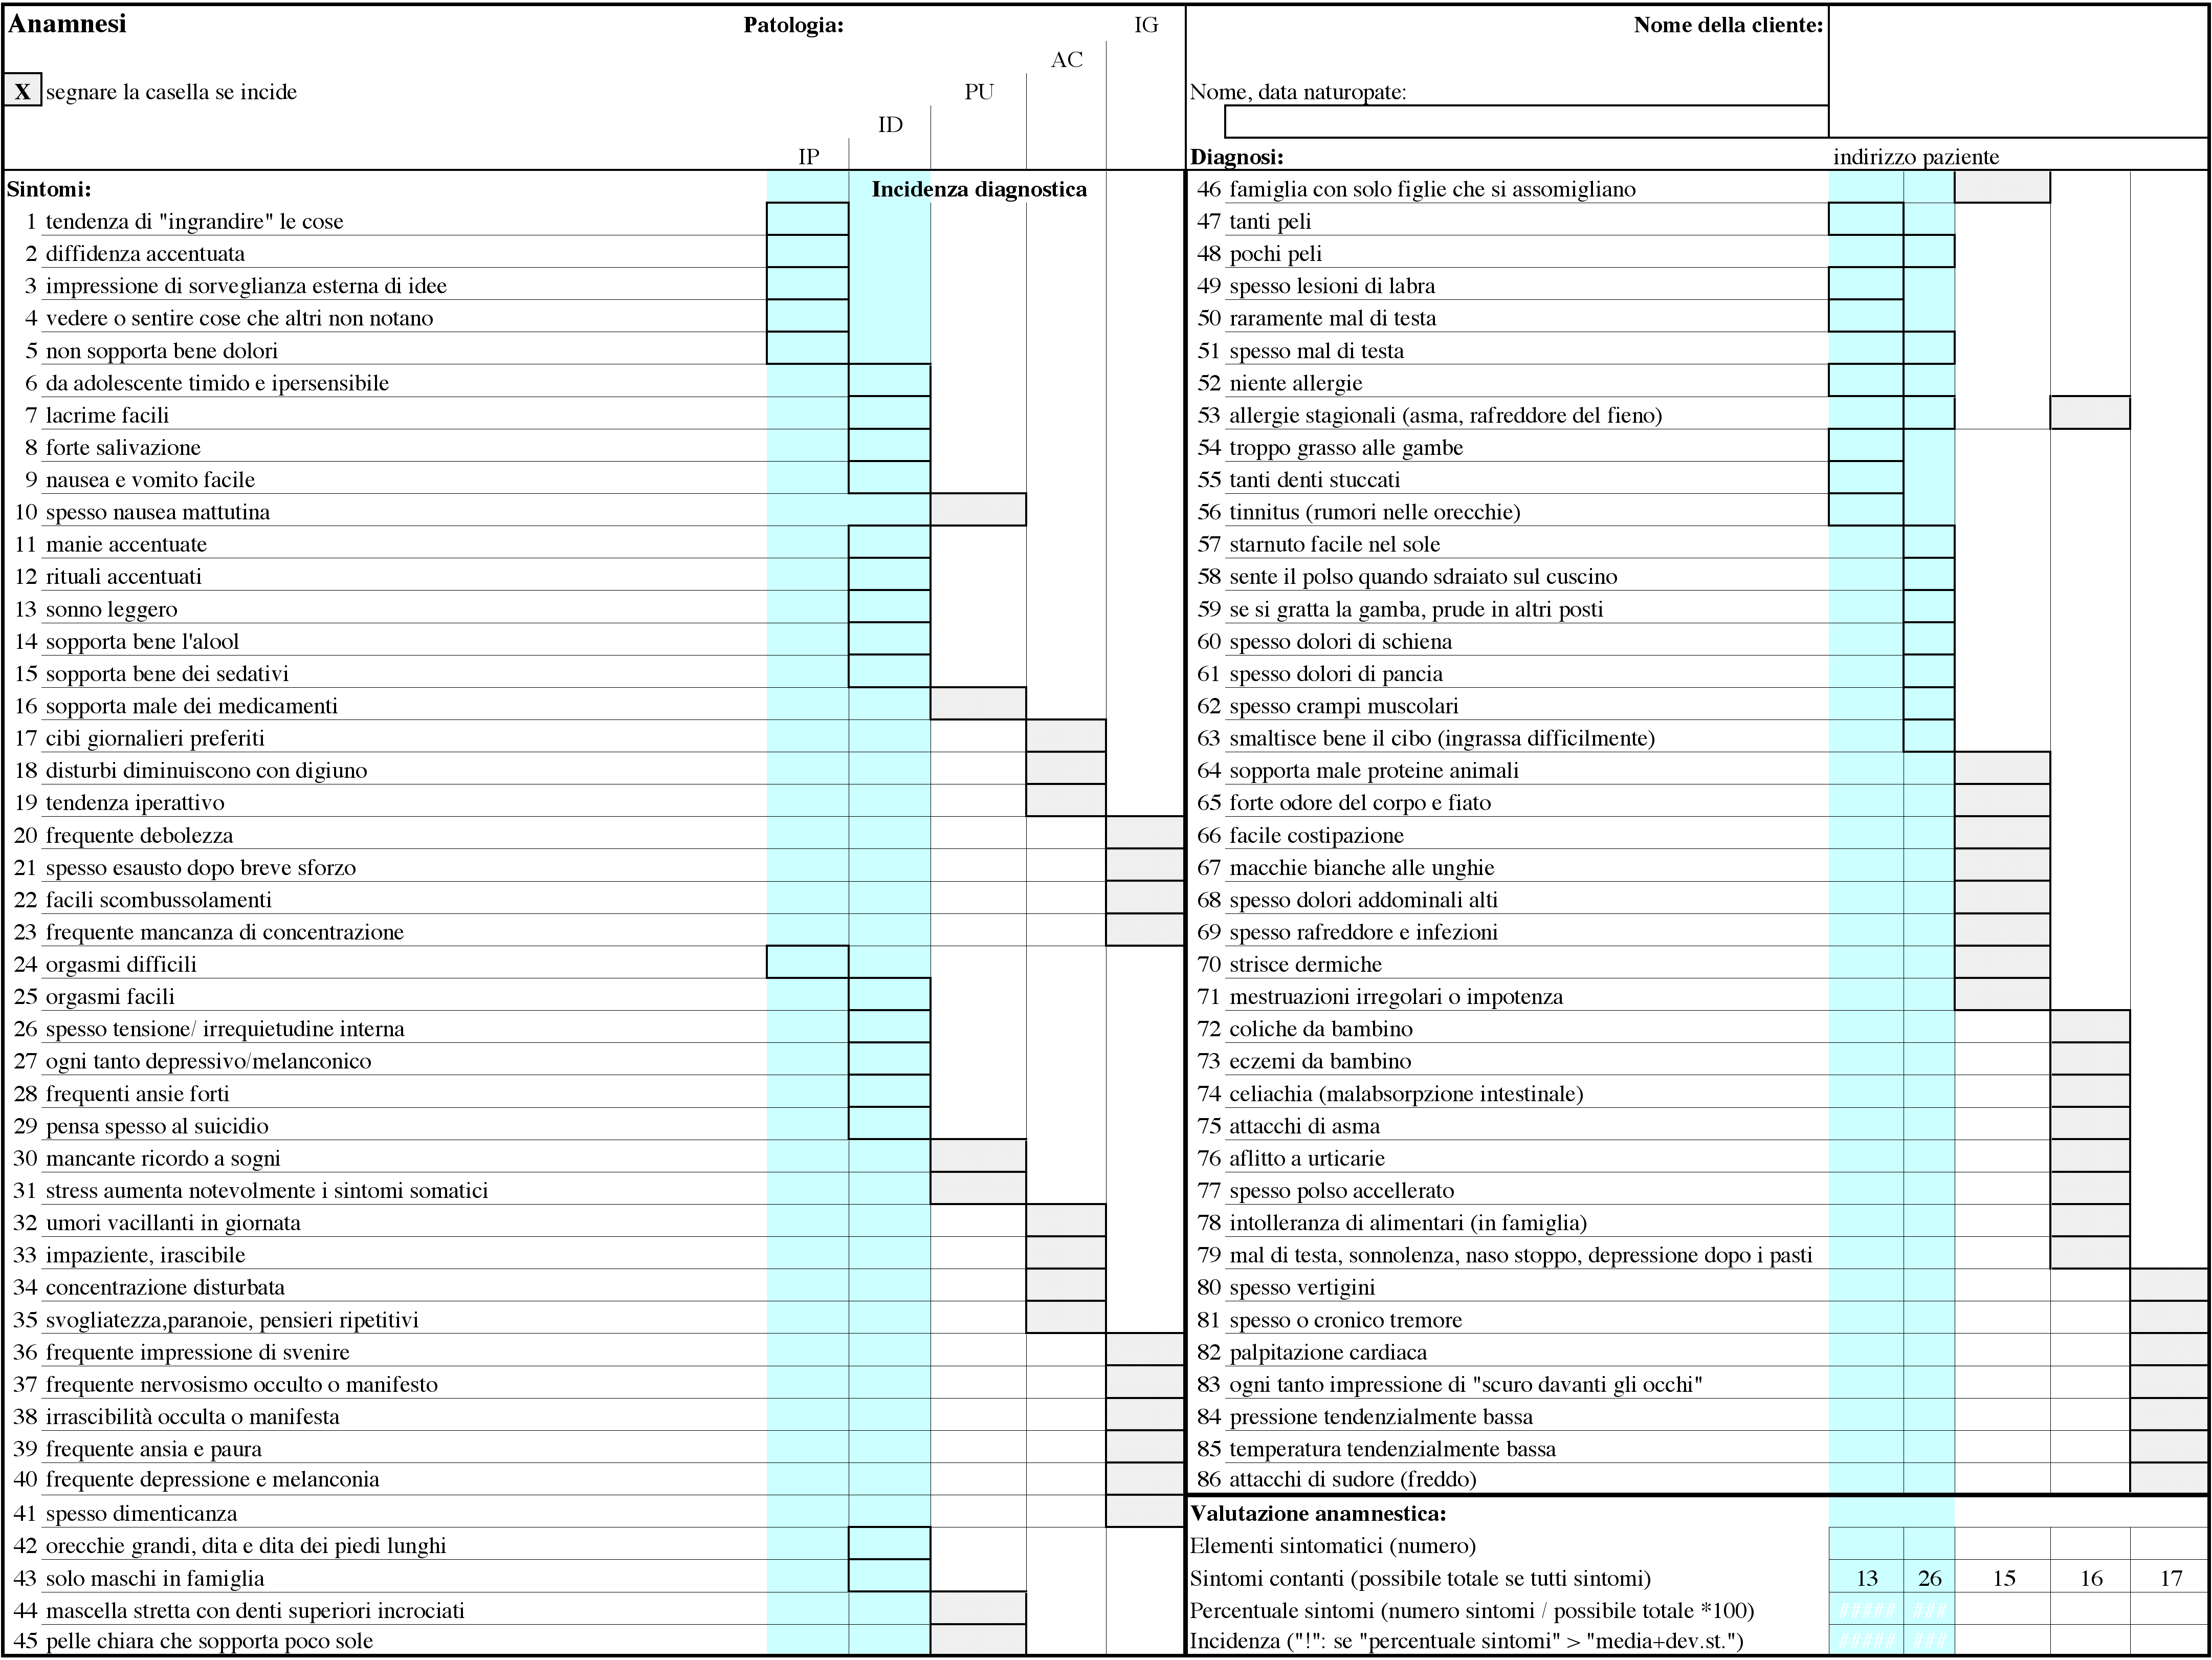Click the X legend checkbox 'segnare la casella'
Screen dimensions: 2212x1660
pos(22,91)
